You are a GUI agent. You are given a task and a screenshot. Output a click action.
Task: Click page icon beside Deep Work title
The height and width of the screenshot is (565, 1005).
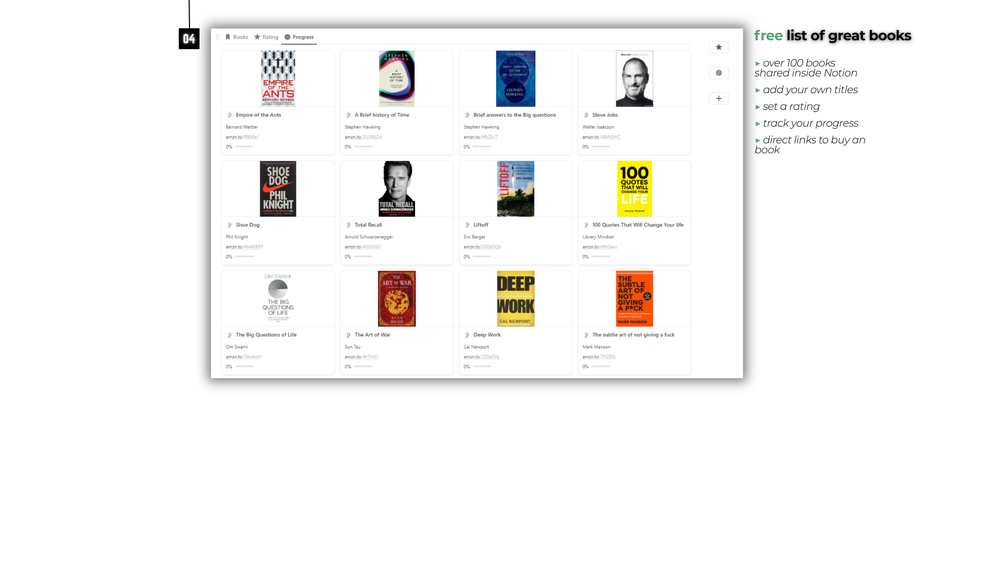point(467,335)
